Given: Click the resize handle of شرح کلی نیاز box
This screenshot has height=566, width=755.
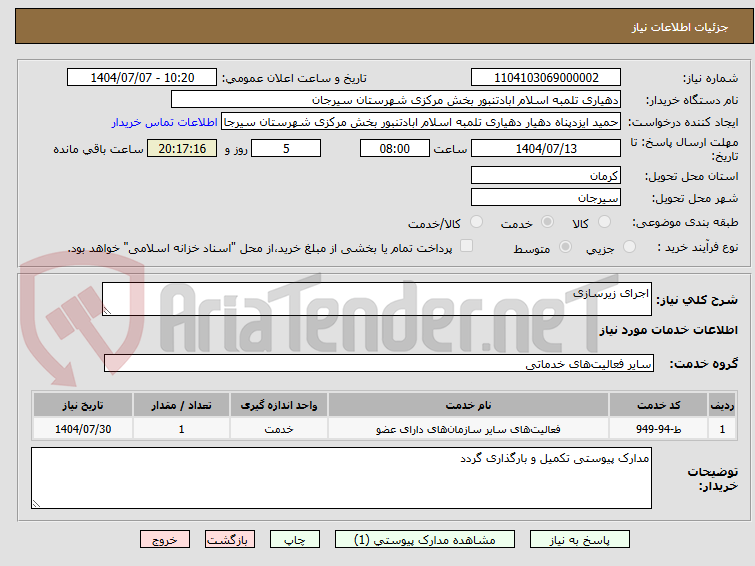Looking at the screenshot, I should [x=107, y=311].
